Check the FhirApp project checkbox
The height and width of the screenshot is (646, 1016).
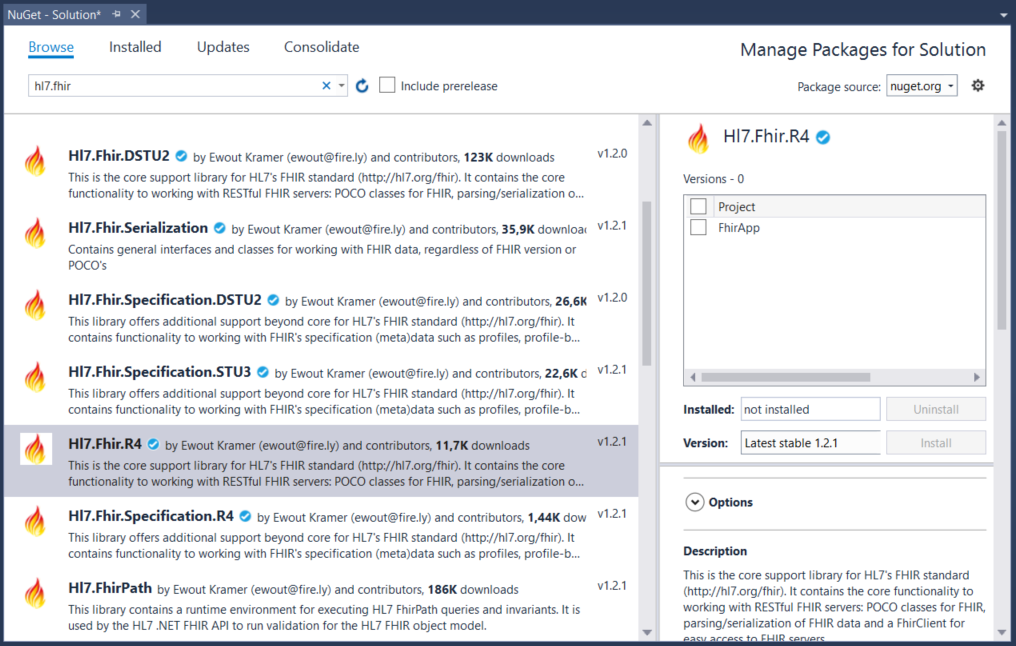(x=698, y=227)
